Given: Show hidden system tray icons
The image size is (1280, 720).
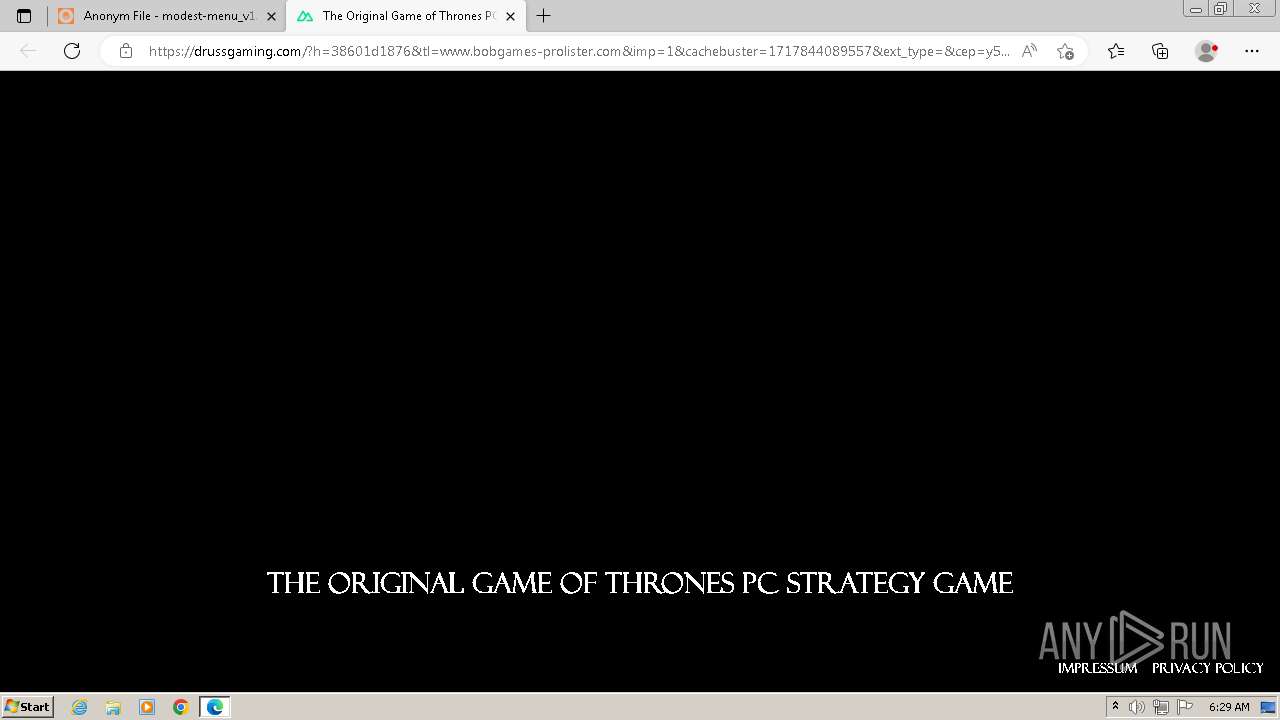Looking at the screenshot, I should pyautogui.click(x=1115, y=707).
